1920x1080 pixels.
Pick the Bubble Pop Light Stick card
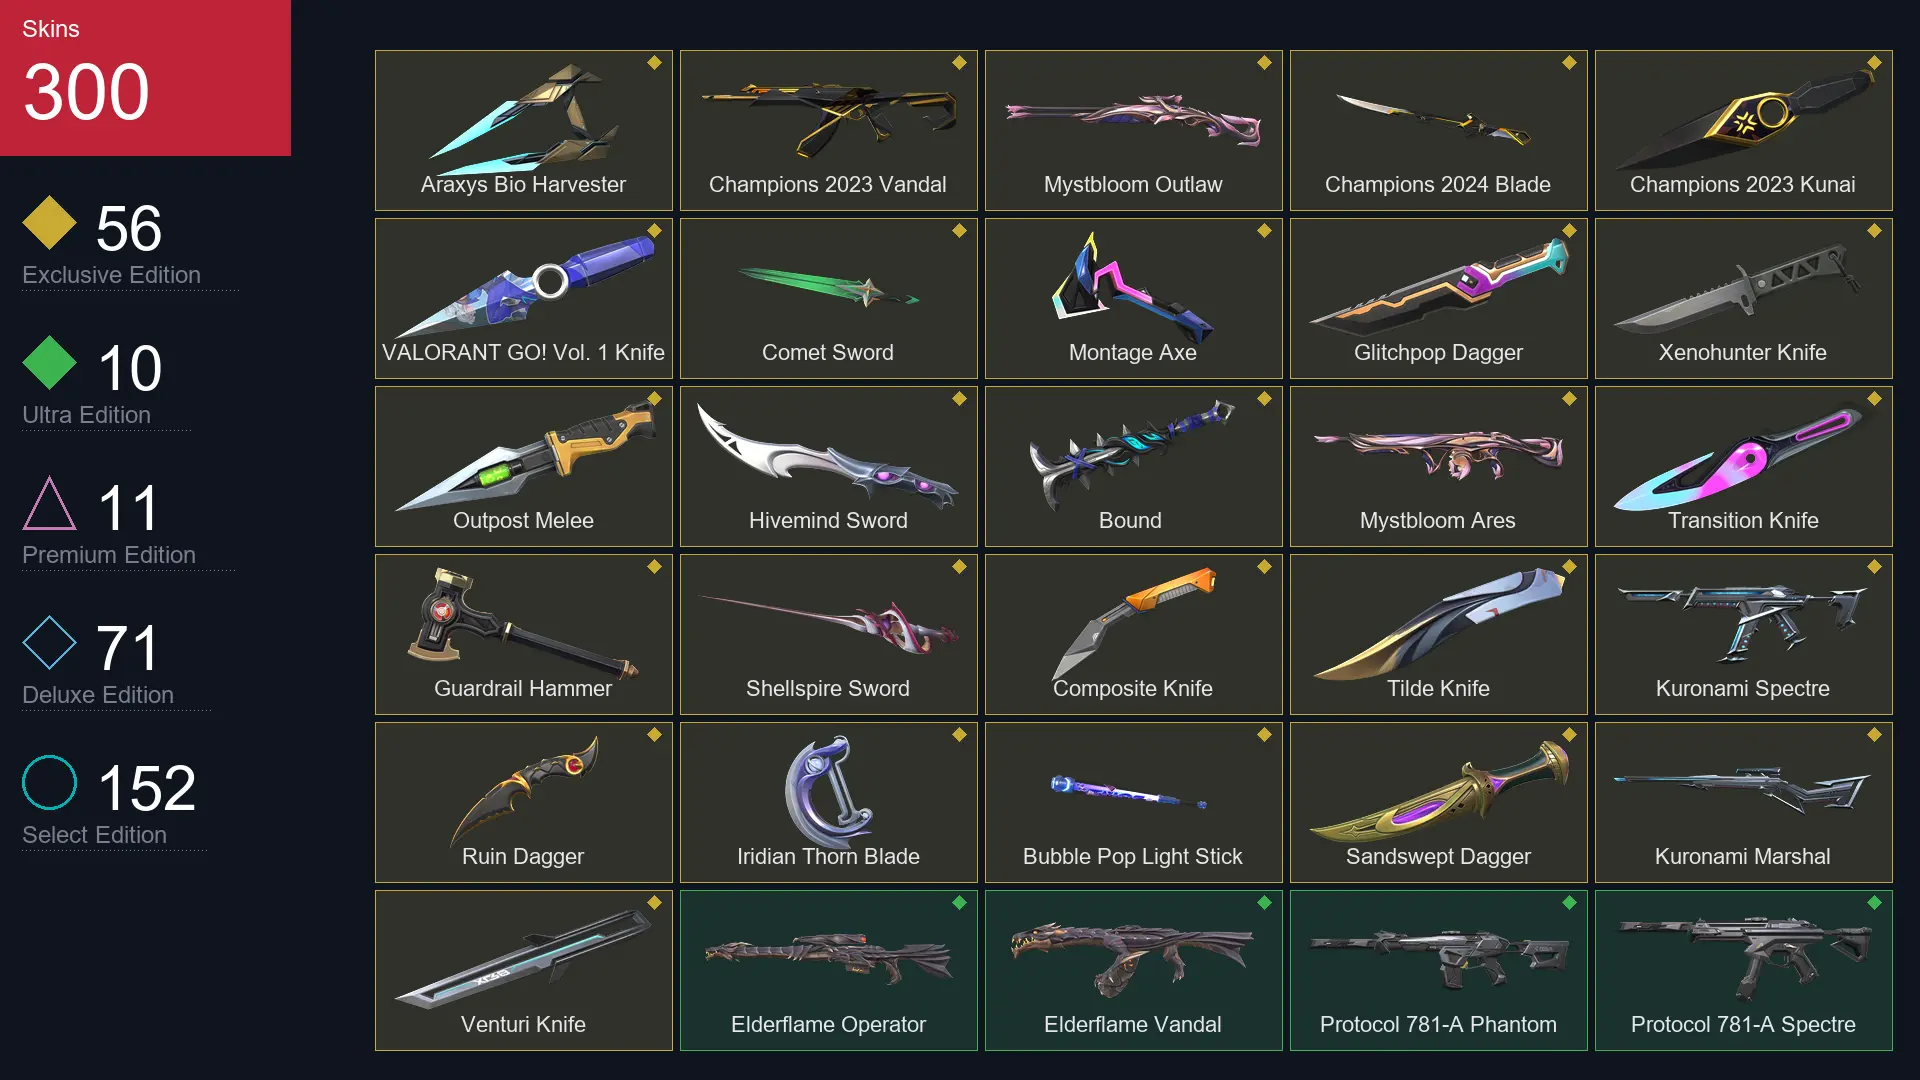pyautogui.click(x=1133, y=802)
